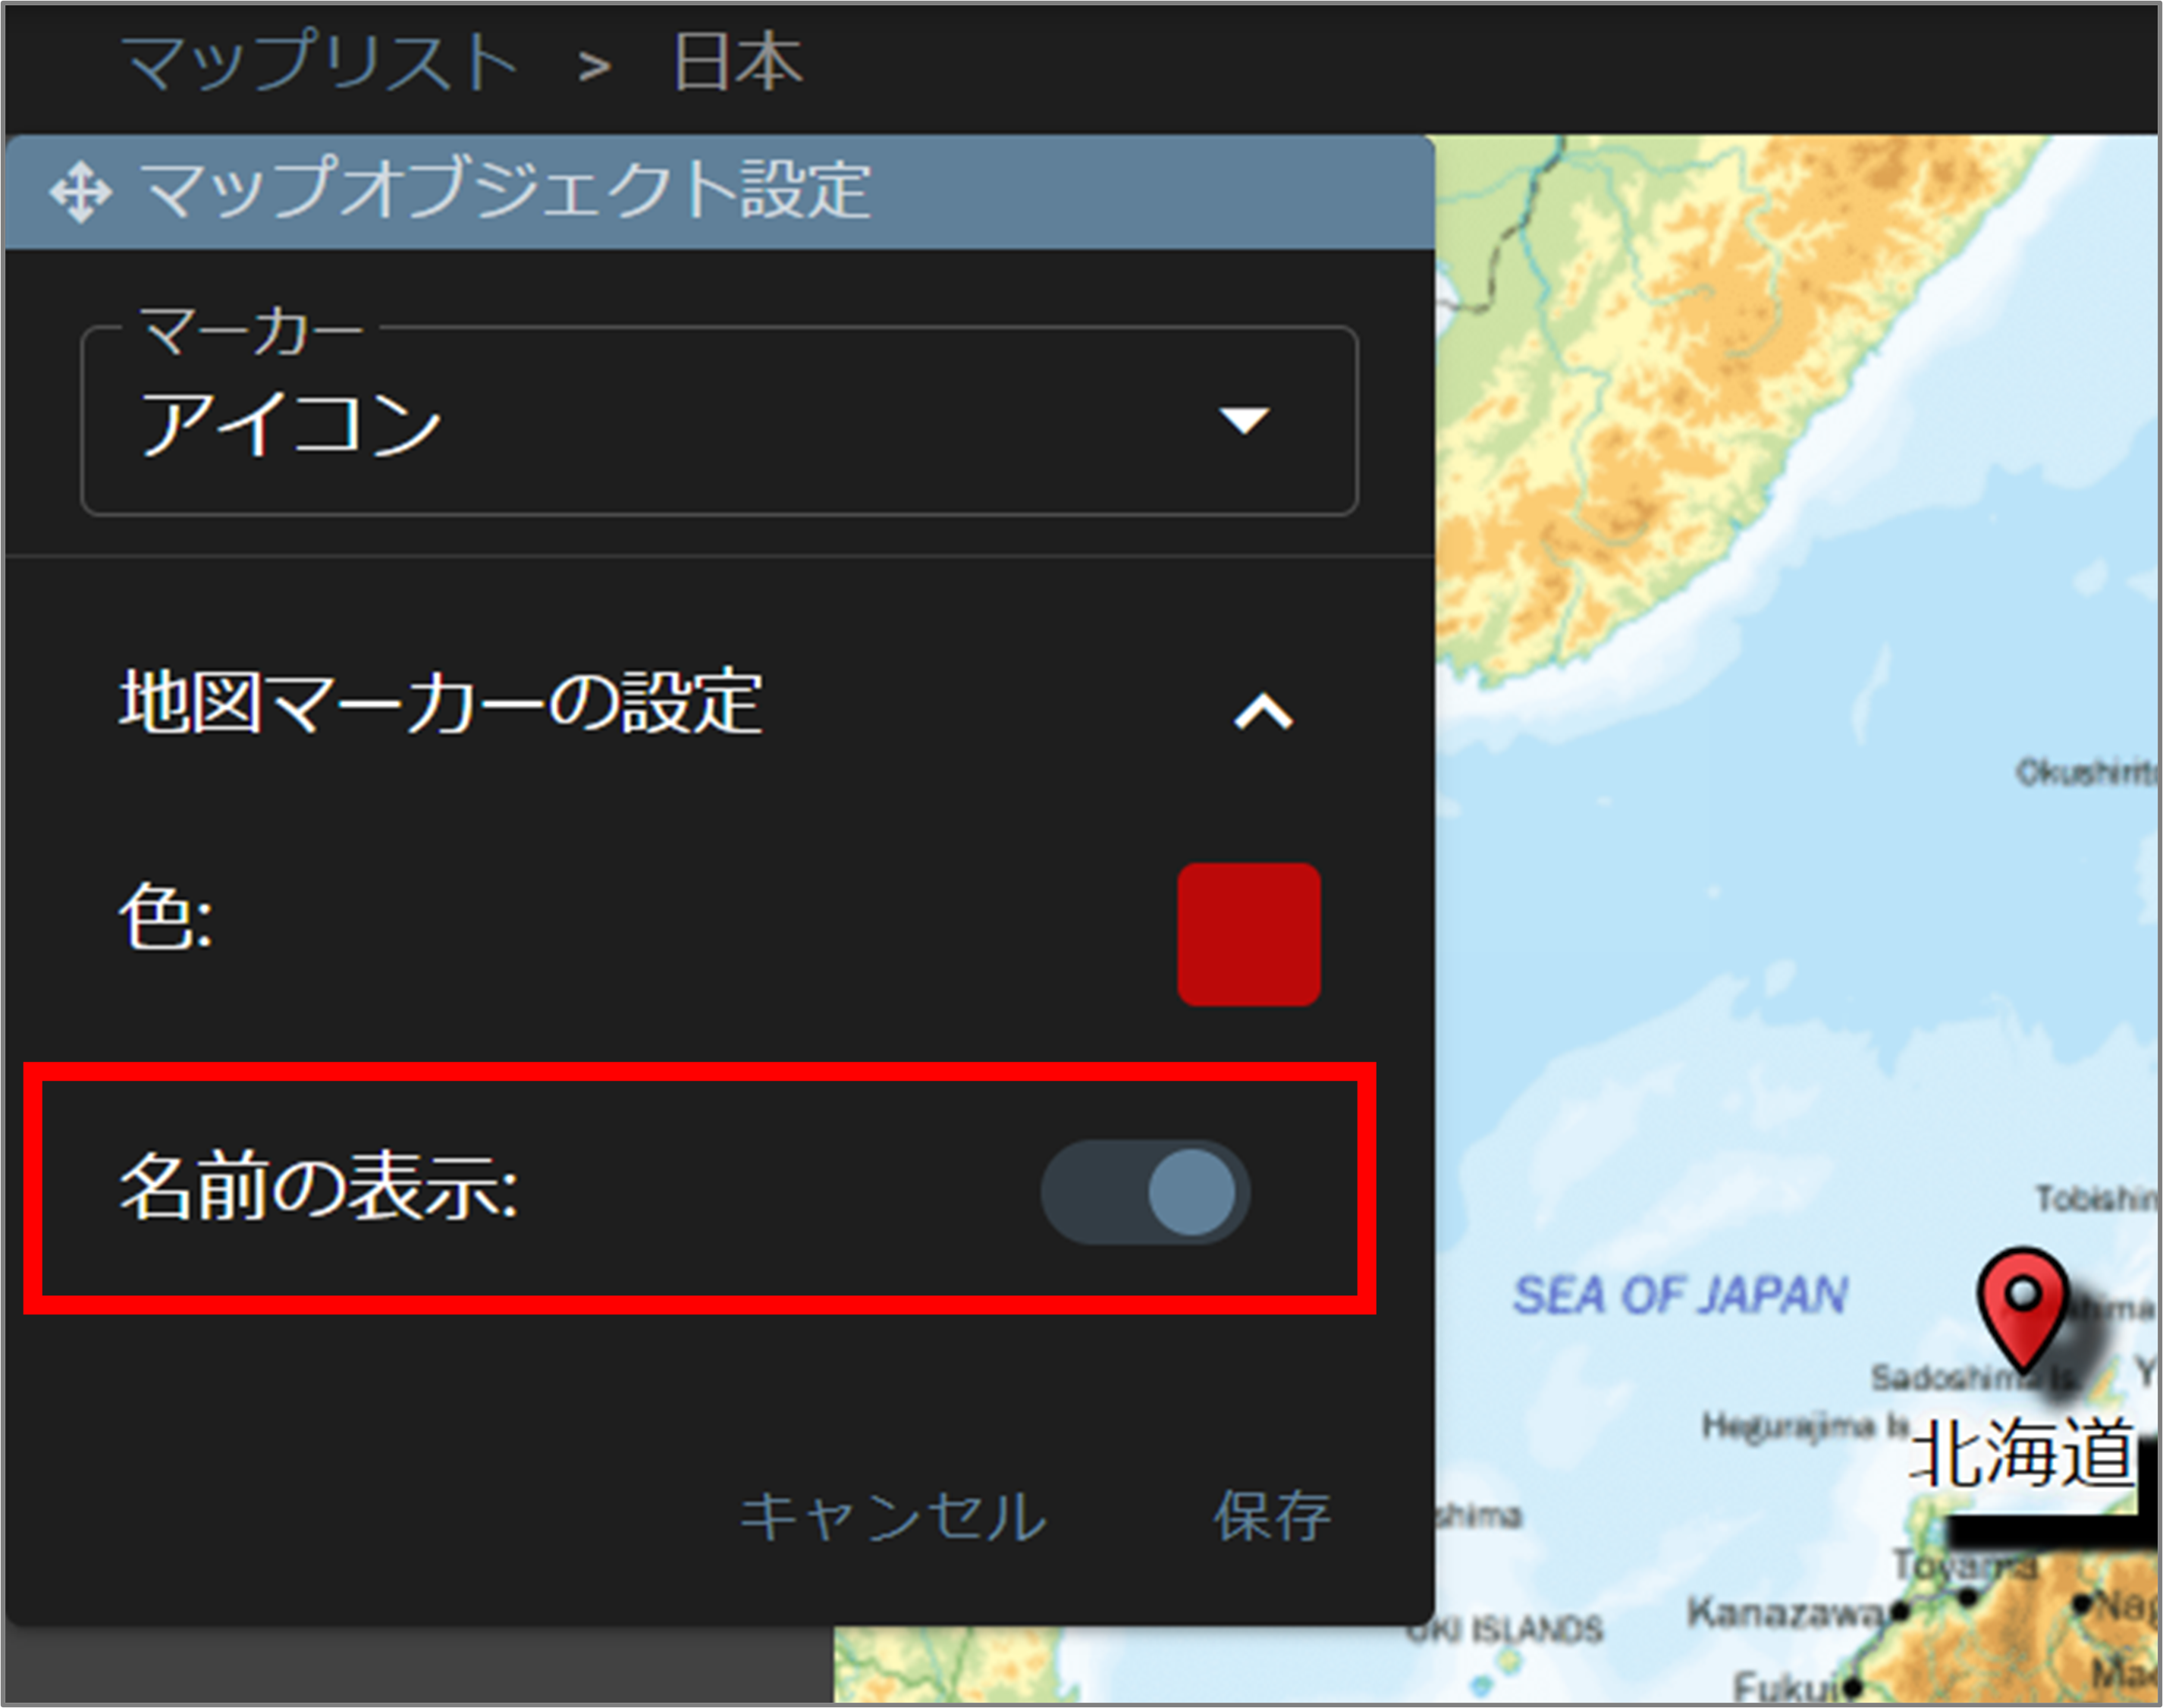The width and height of the screenshot is (2163, 1708).
Task: Click the 名前の表示: label text
Action: pyautogui.click(x=319, y=1187)
